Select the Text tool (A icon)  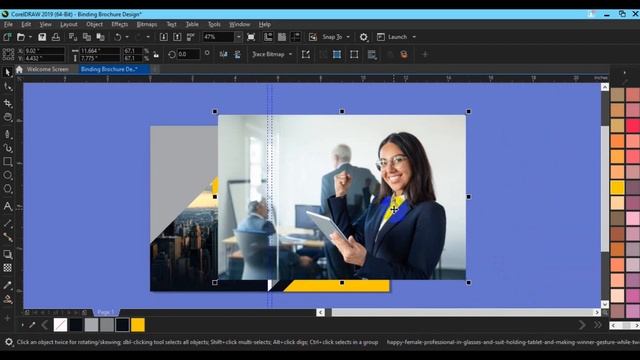click(7, 207)
